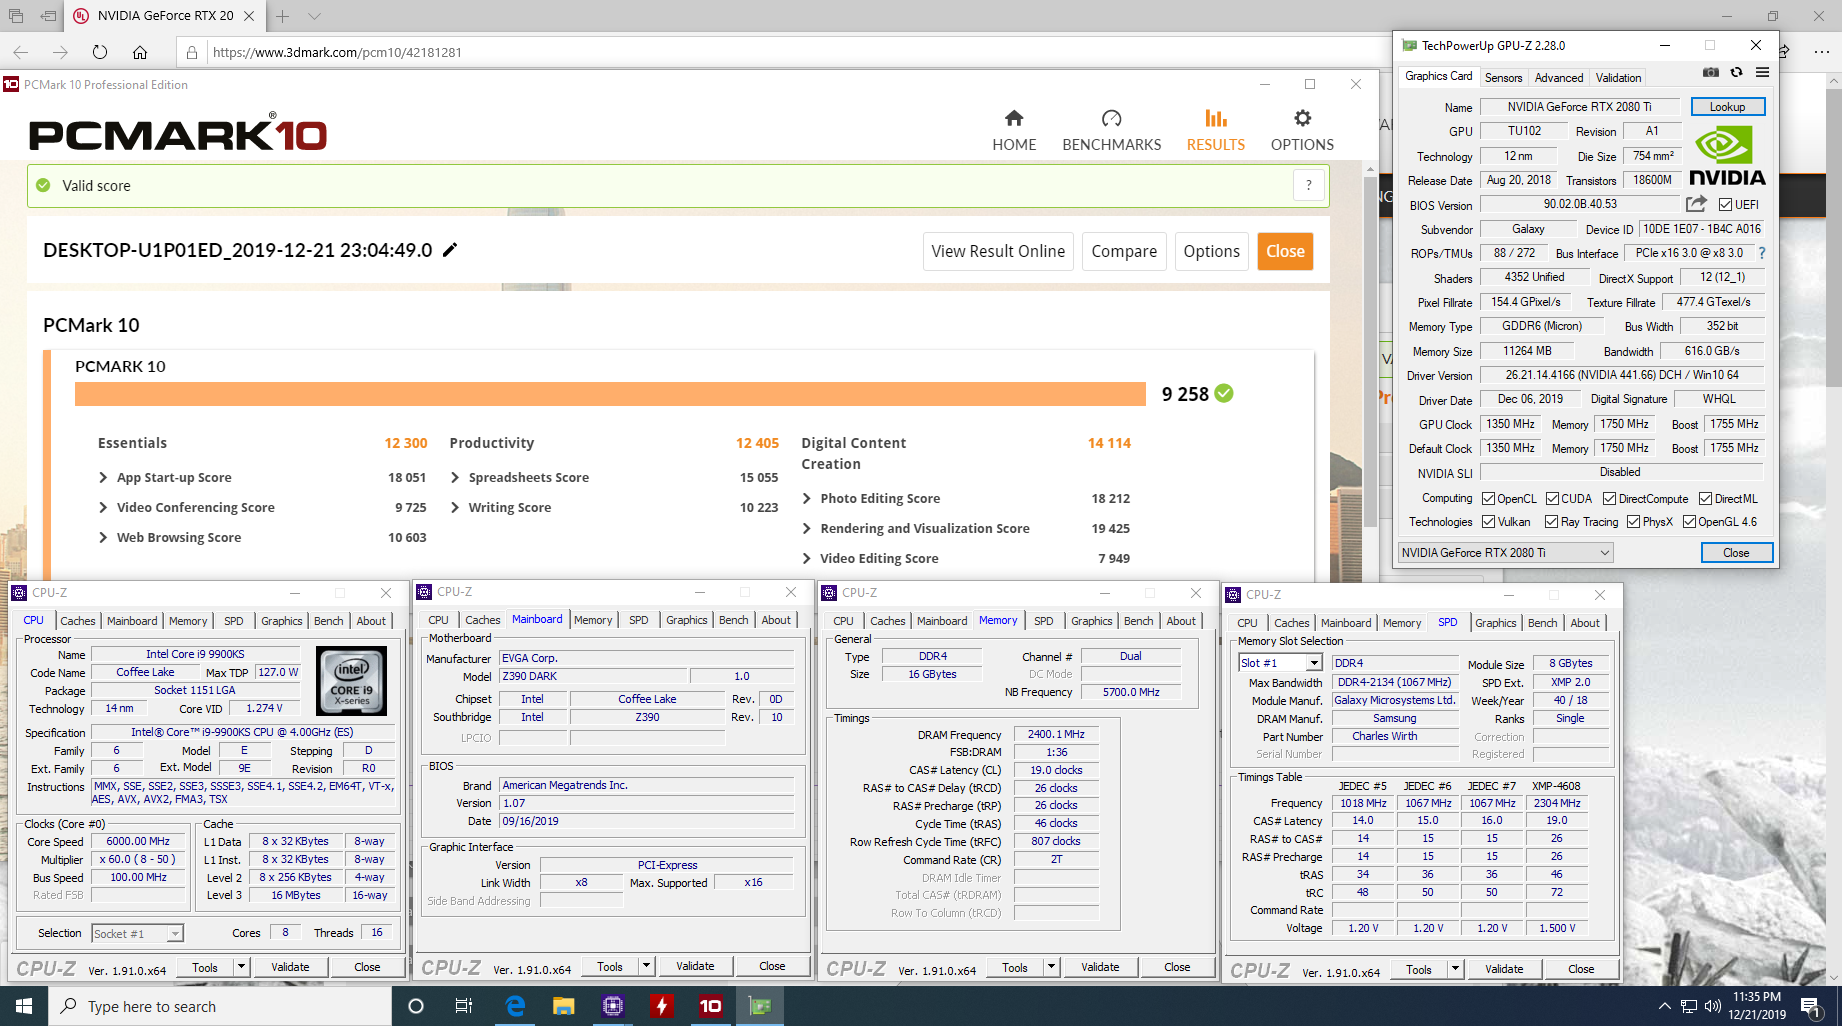Open PCMark RESULTS bar chart icon
Viewport: 1842px width, 1026px height.
click(x=1216, y=118)
